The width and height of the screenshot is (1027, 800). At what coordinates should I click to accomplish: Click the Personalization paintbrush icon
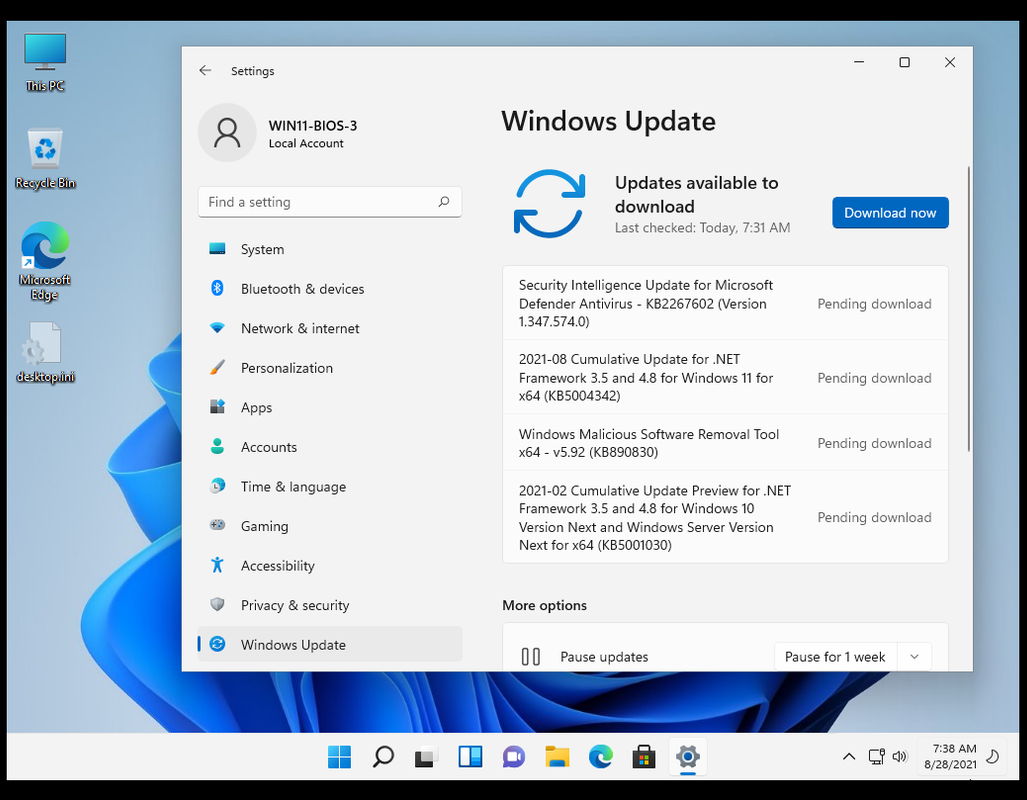217,368
